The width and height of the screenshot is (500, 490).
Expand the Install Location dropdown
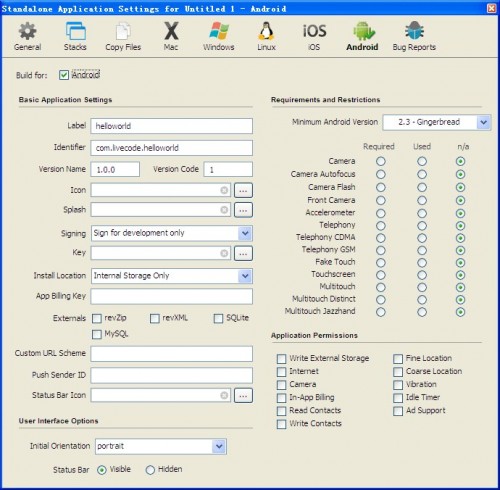click(245, 276)
